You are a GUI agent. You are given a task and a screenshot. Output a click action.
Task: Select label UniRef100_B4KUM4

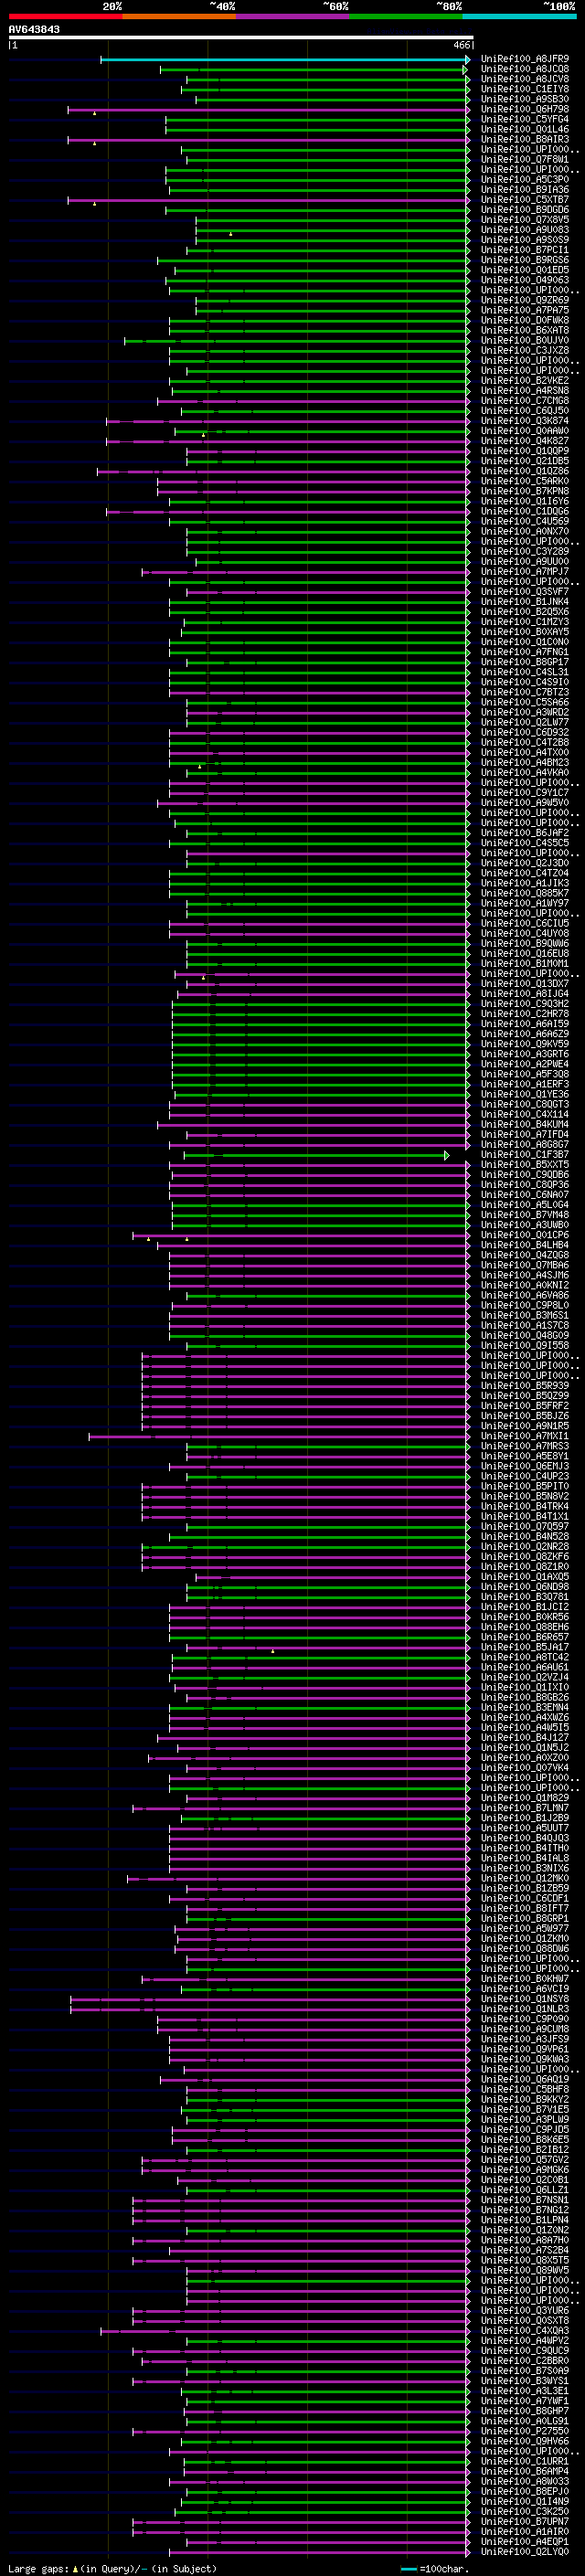525,1125
